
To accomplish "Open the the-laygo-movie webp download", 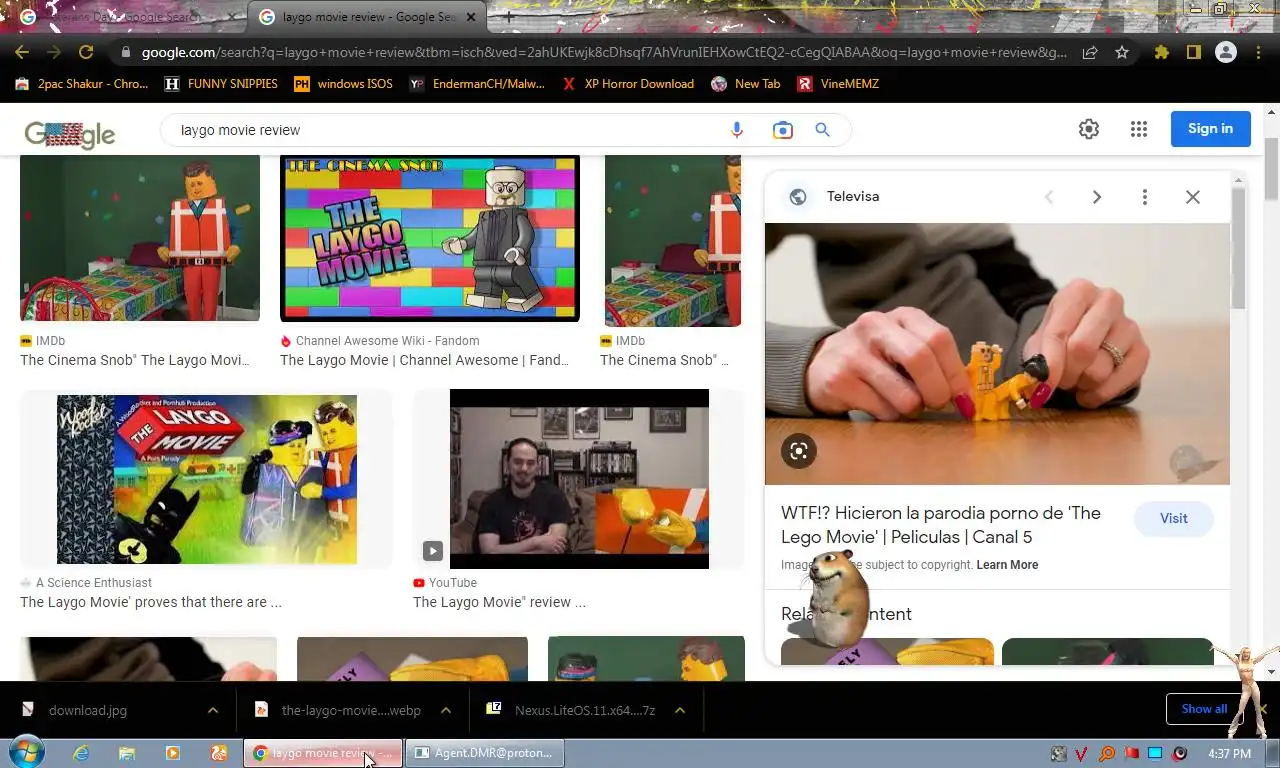I will click(x=351, y=710).
